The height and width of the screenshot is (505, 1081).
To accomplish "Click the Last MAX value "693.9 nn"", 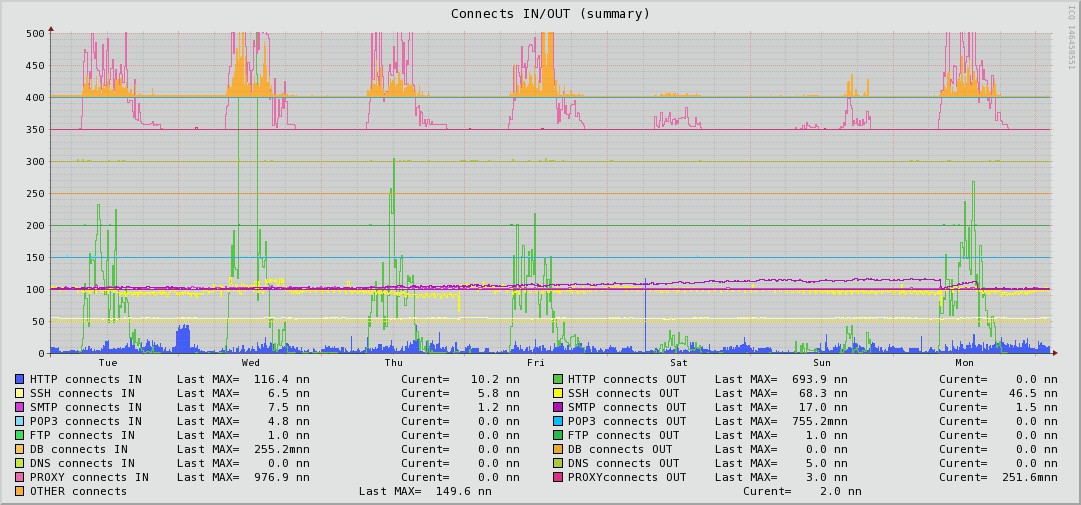I will click(820, 380).
